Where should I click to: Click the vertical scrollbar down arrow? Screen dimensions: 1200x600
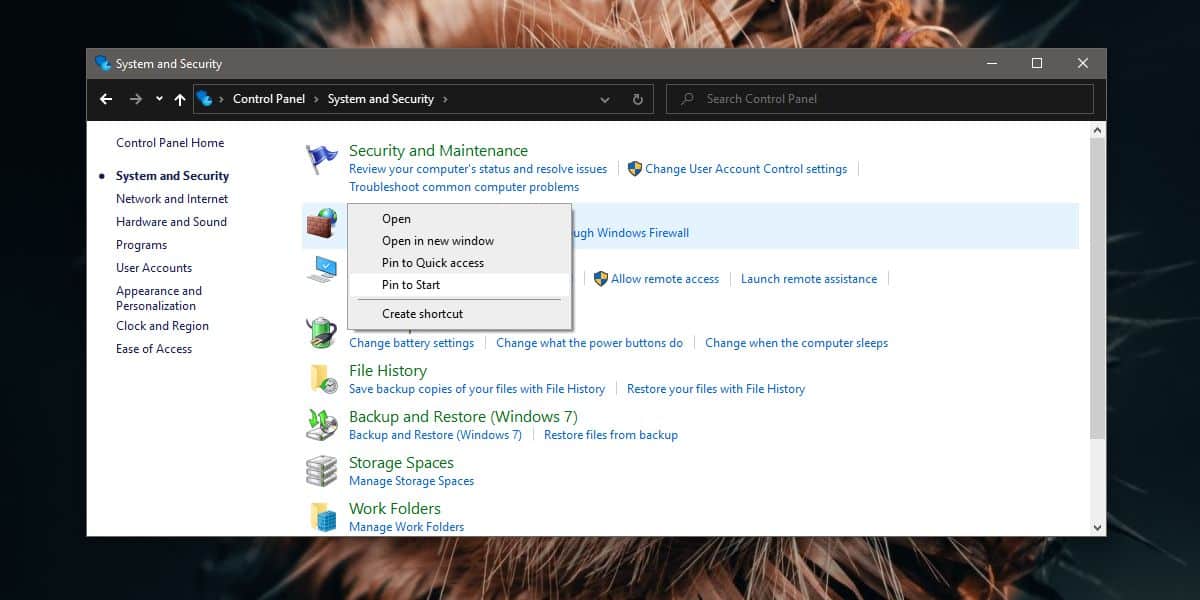click(1098, 527)
